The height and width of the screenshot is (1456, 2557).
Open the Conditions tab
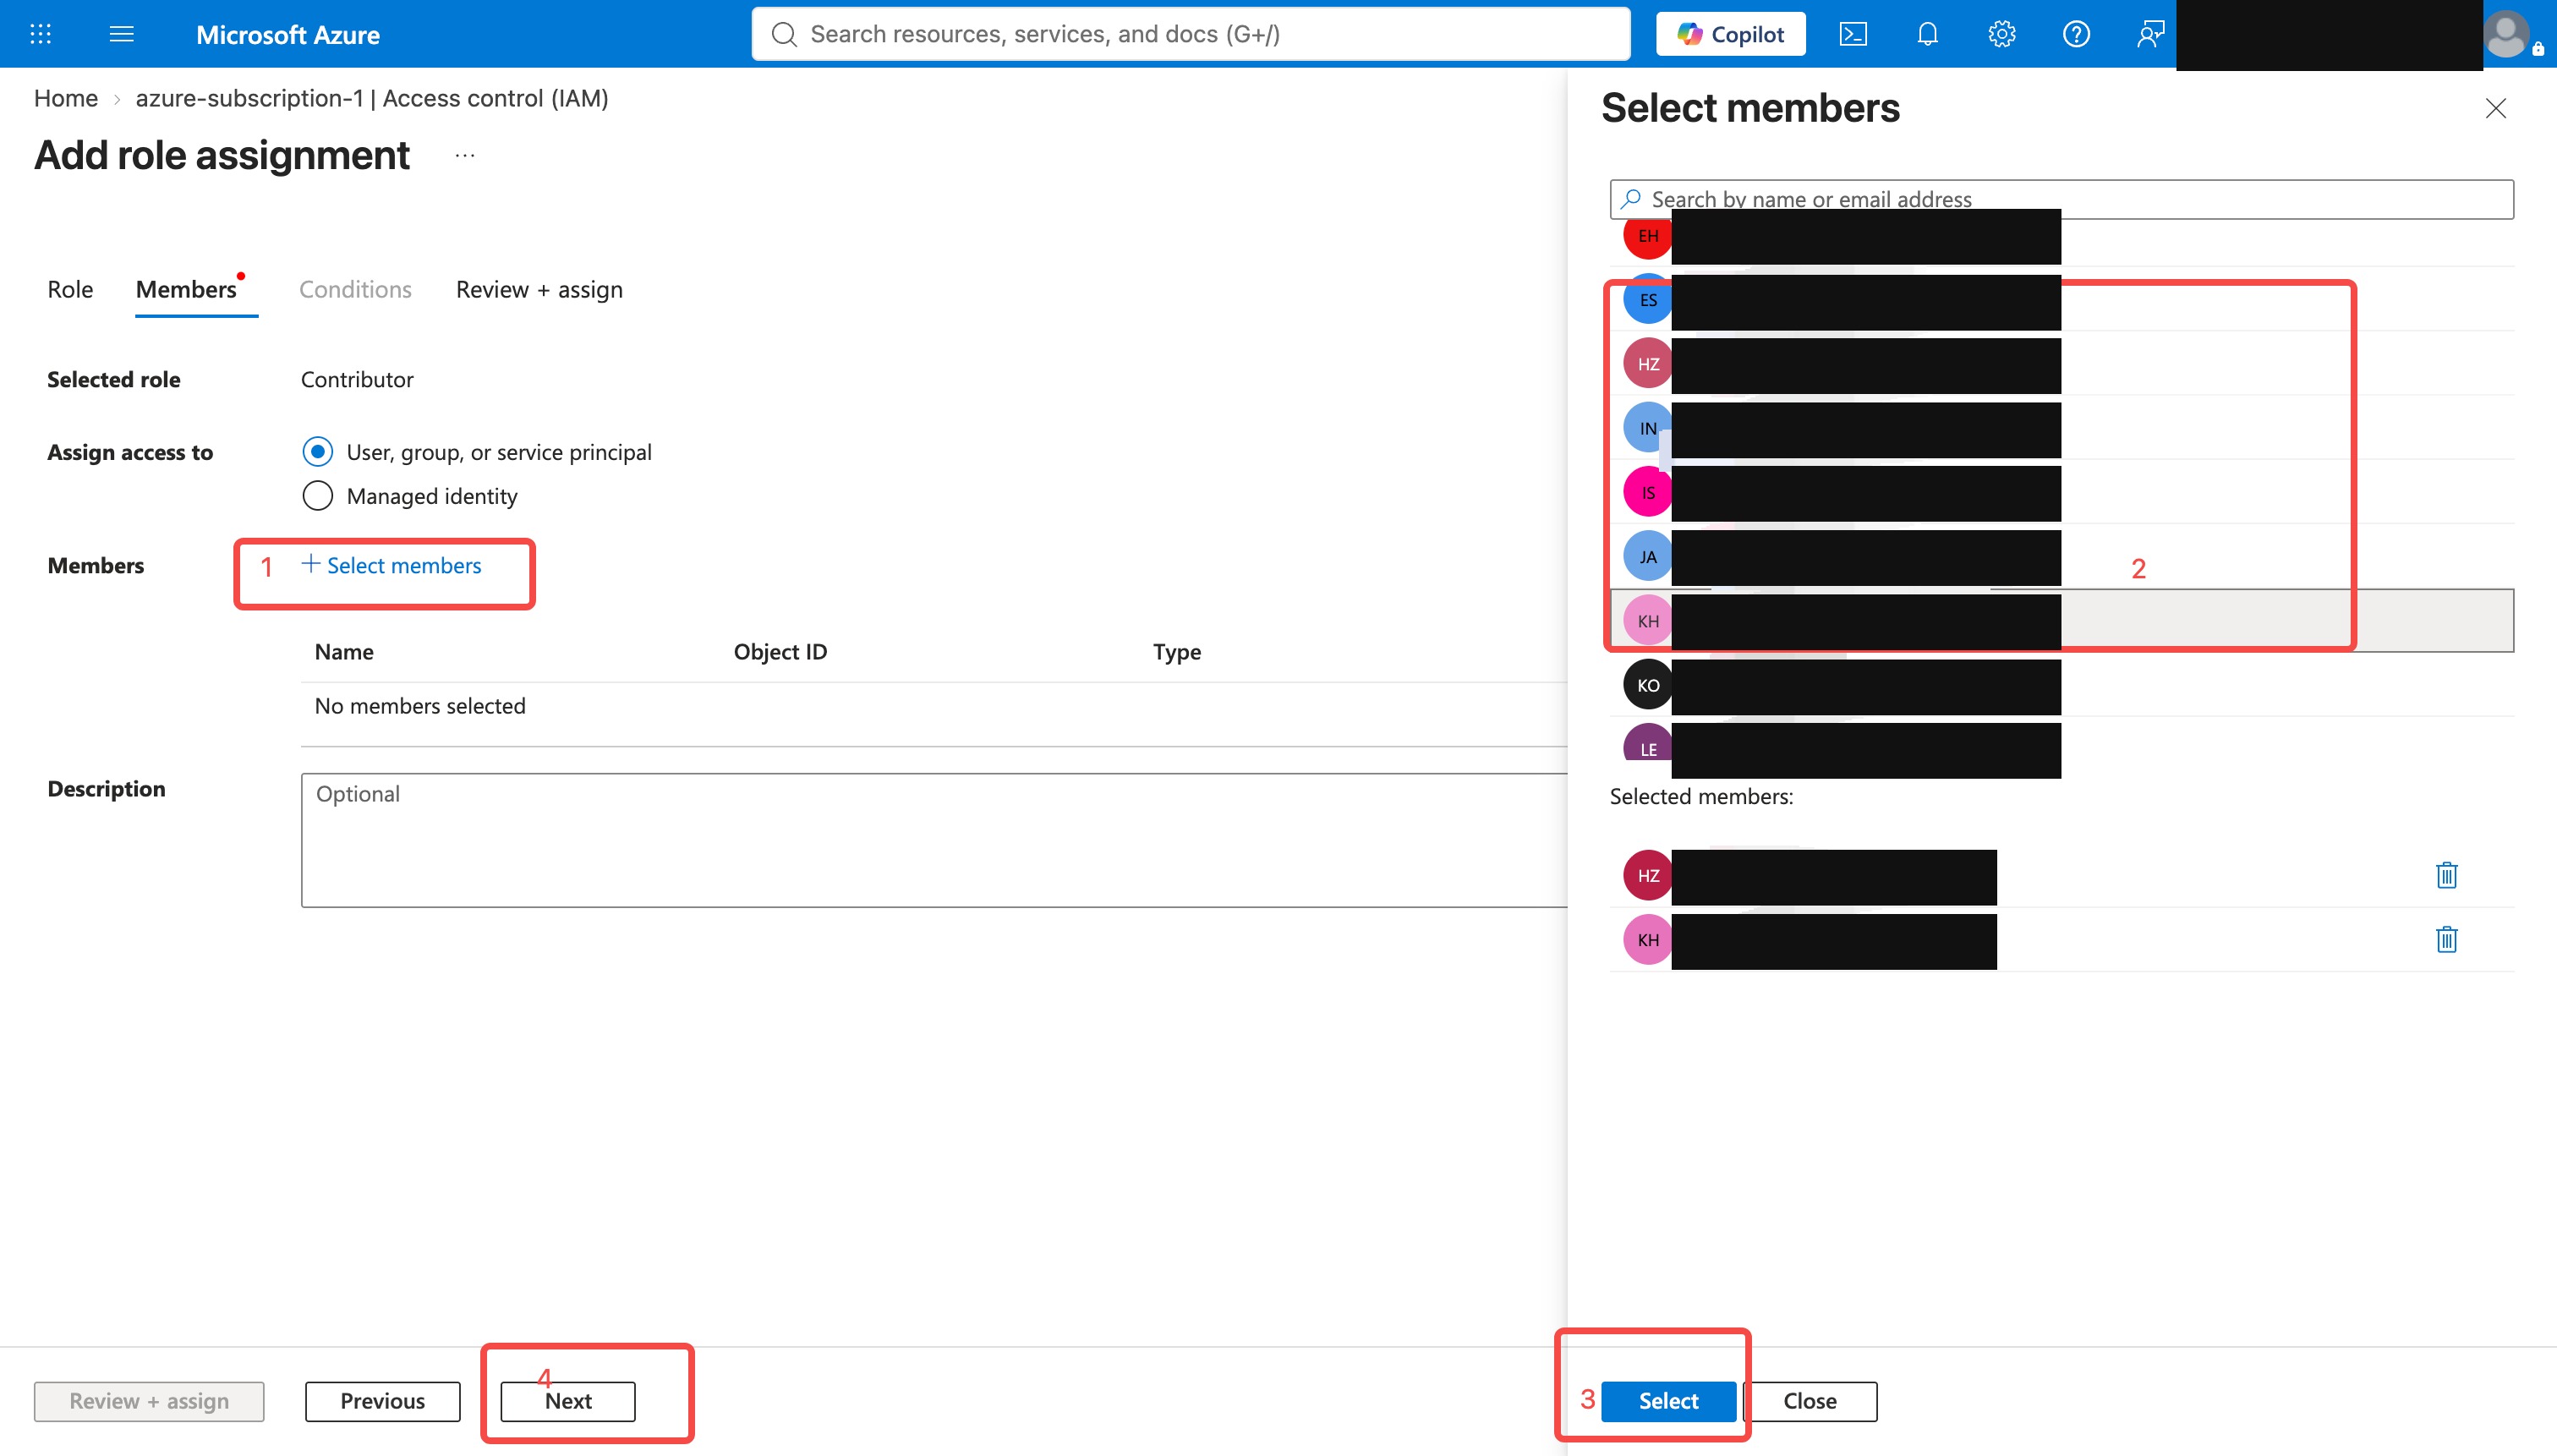pyautogui.click(x=355, y=289)
